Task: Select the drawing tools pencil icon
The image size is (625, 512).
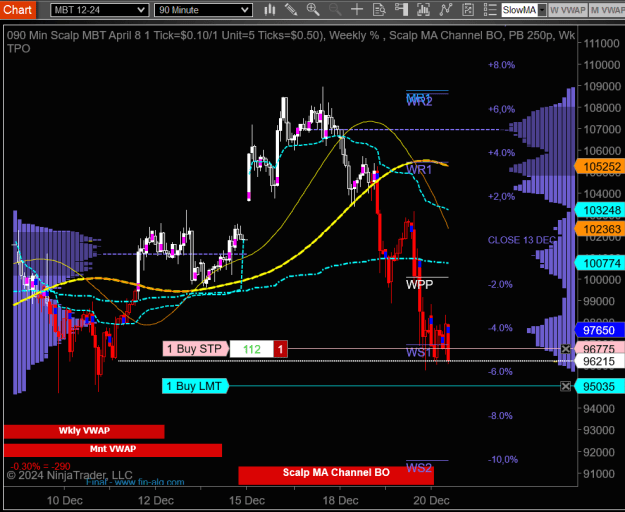Action: (x=291, y=10)
